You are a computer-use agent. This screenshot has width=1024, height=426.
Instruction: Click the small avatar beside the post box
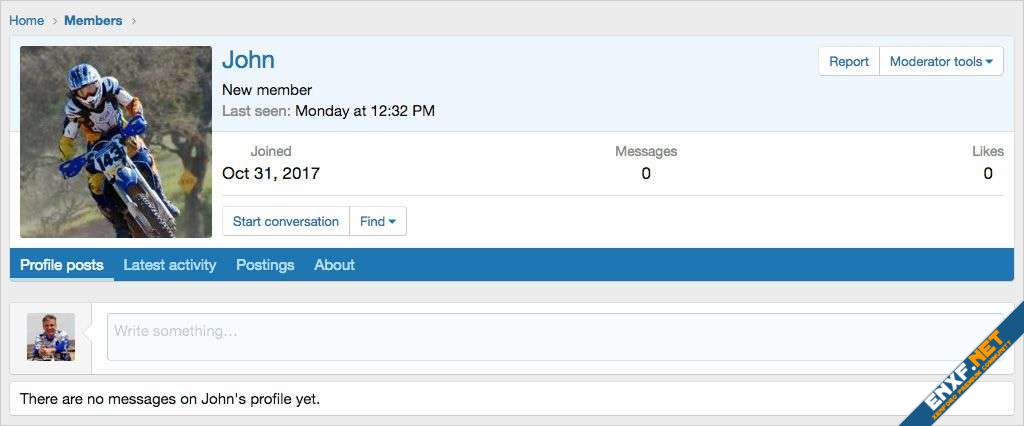(x=51, y=337)
